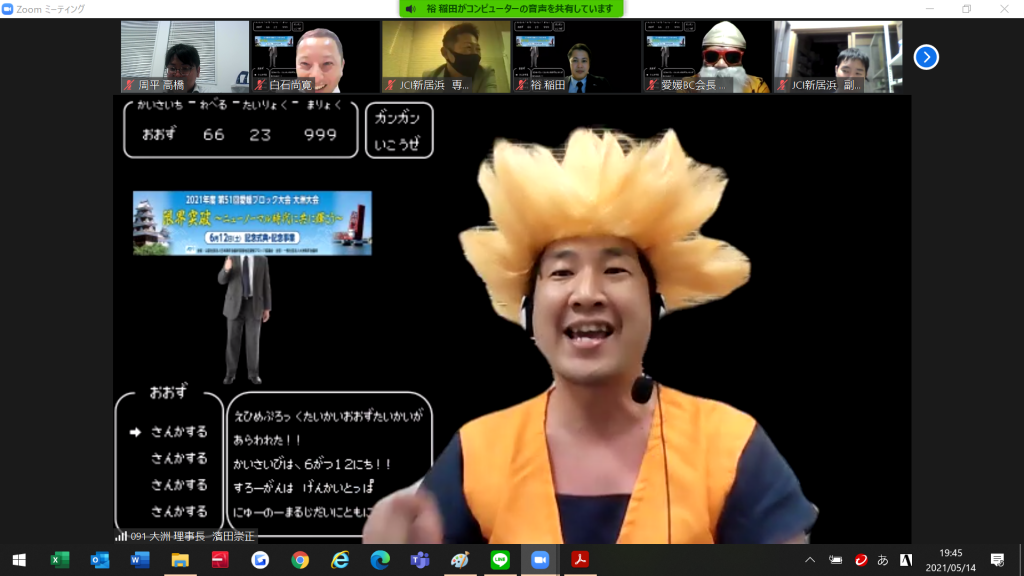This screenshot has height=576, width=1024.
Task: Click the たいりょく value 23
Action: click(260, 135)
